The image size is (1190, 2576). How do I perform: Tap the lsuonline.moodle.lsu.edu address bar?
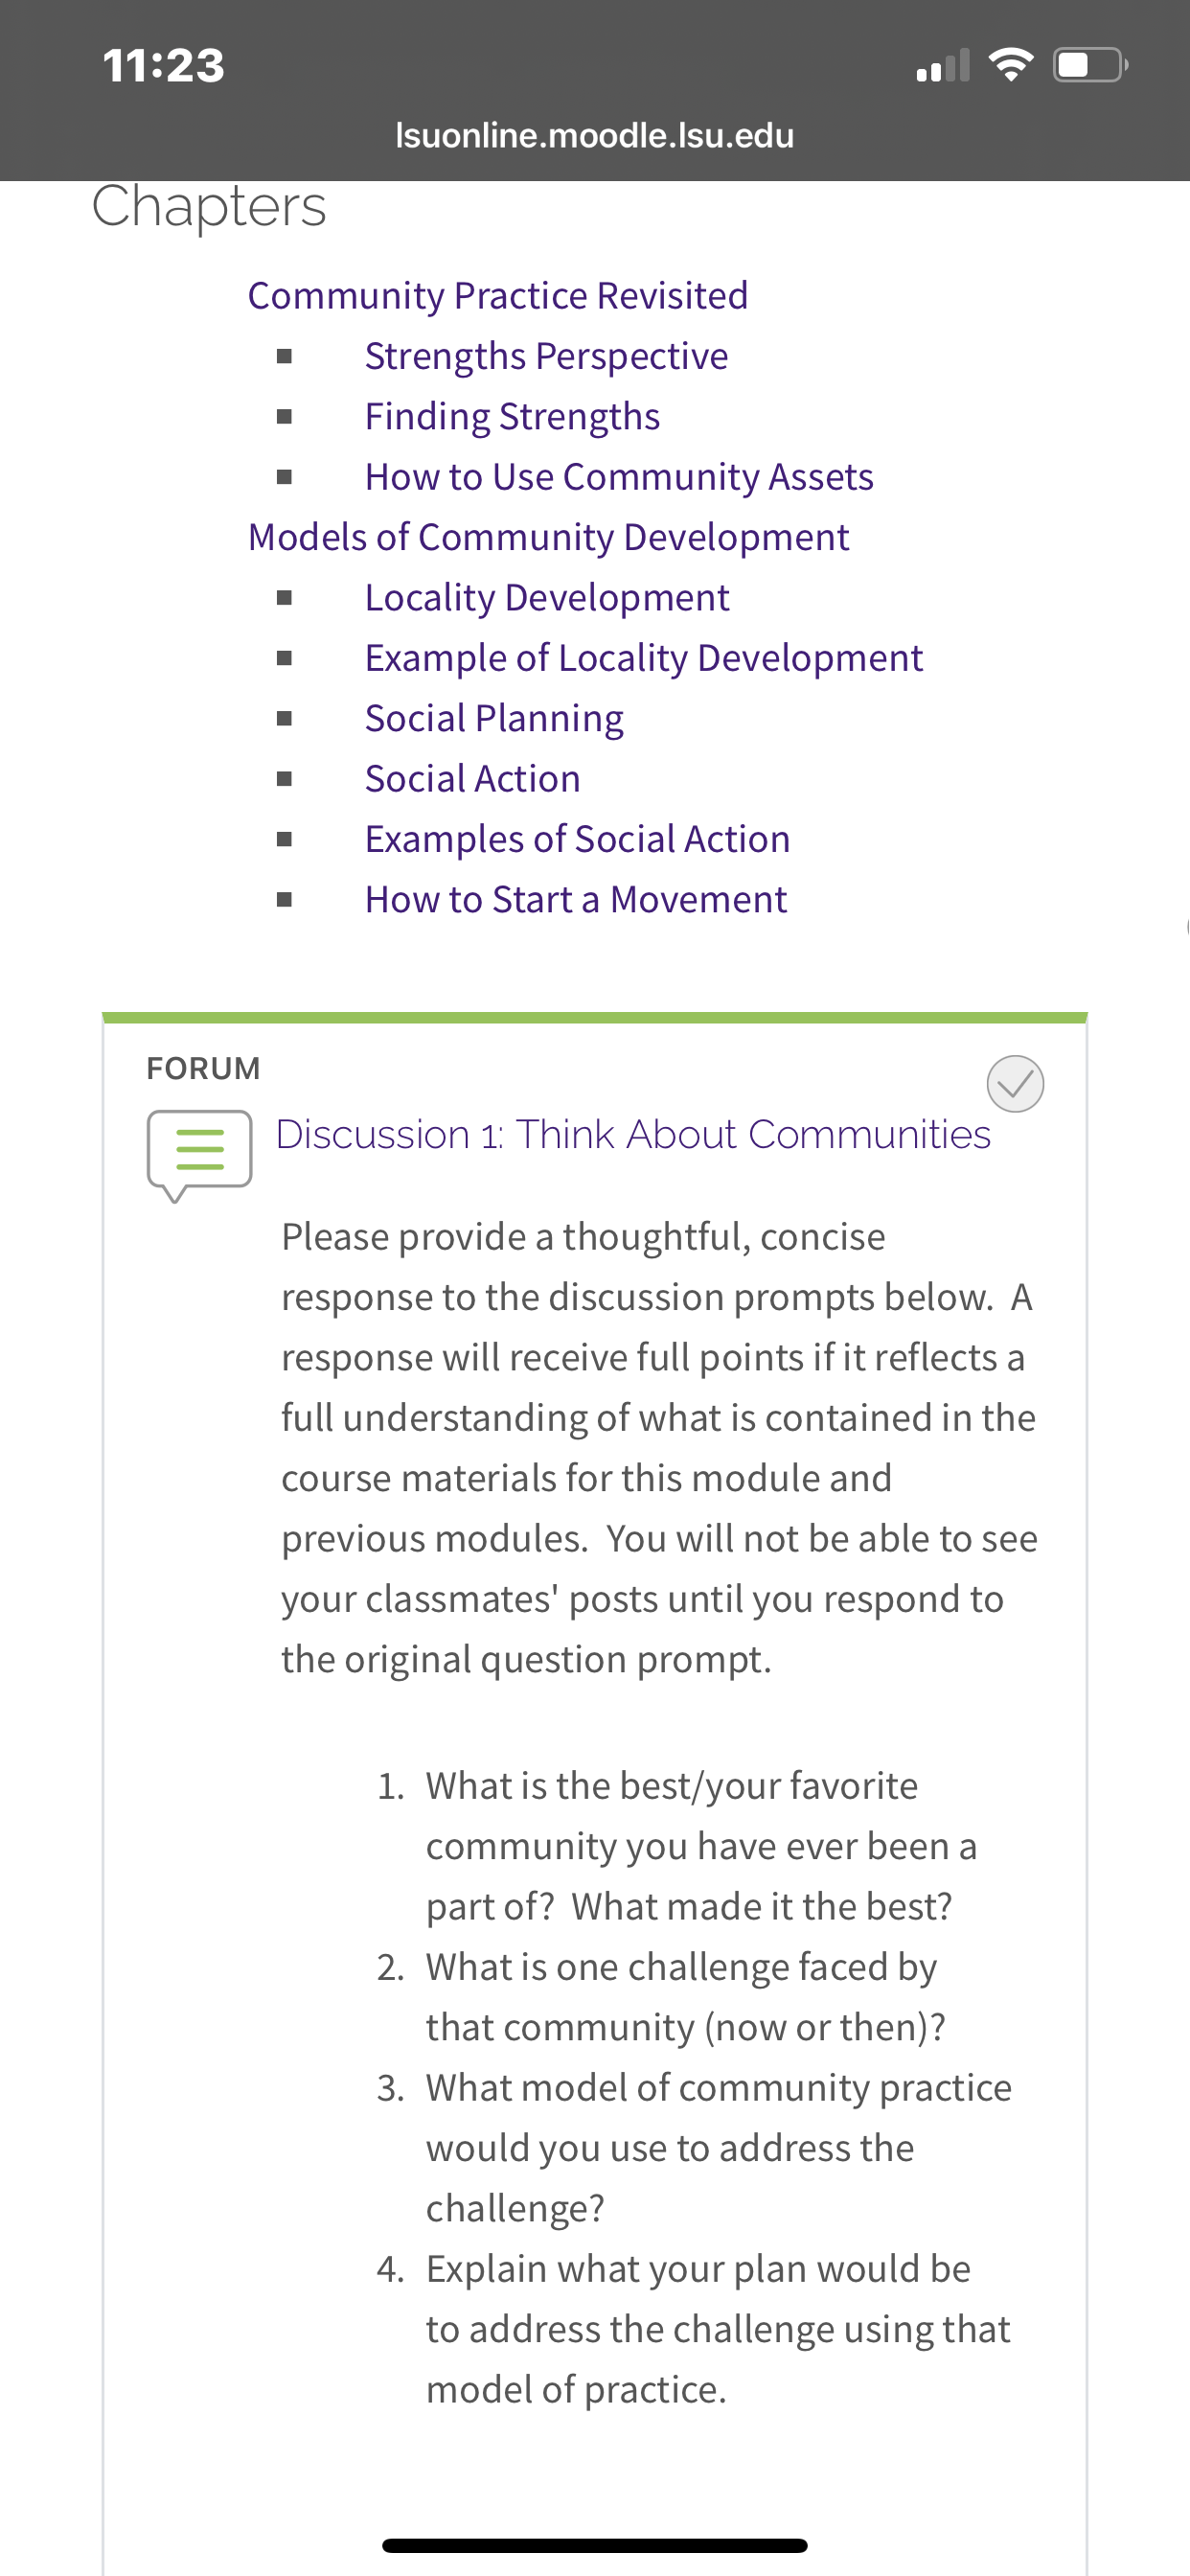coord(595,135)
